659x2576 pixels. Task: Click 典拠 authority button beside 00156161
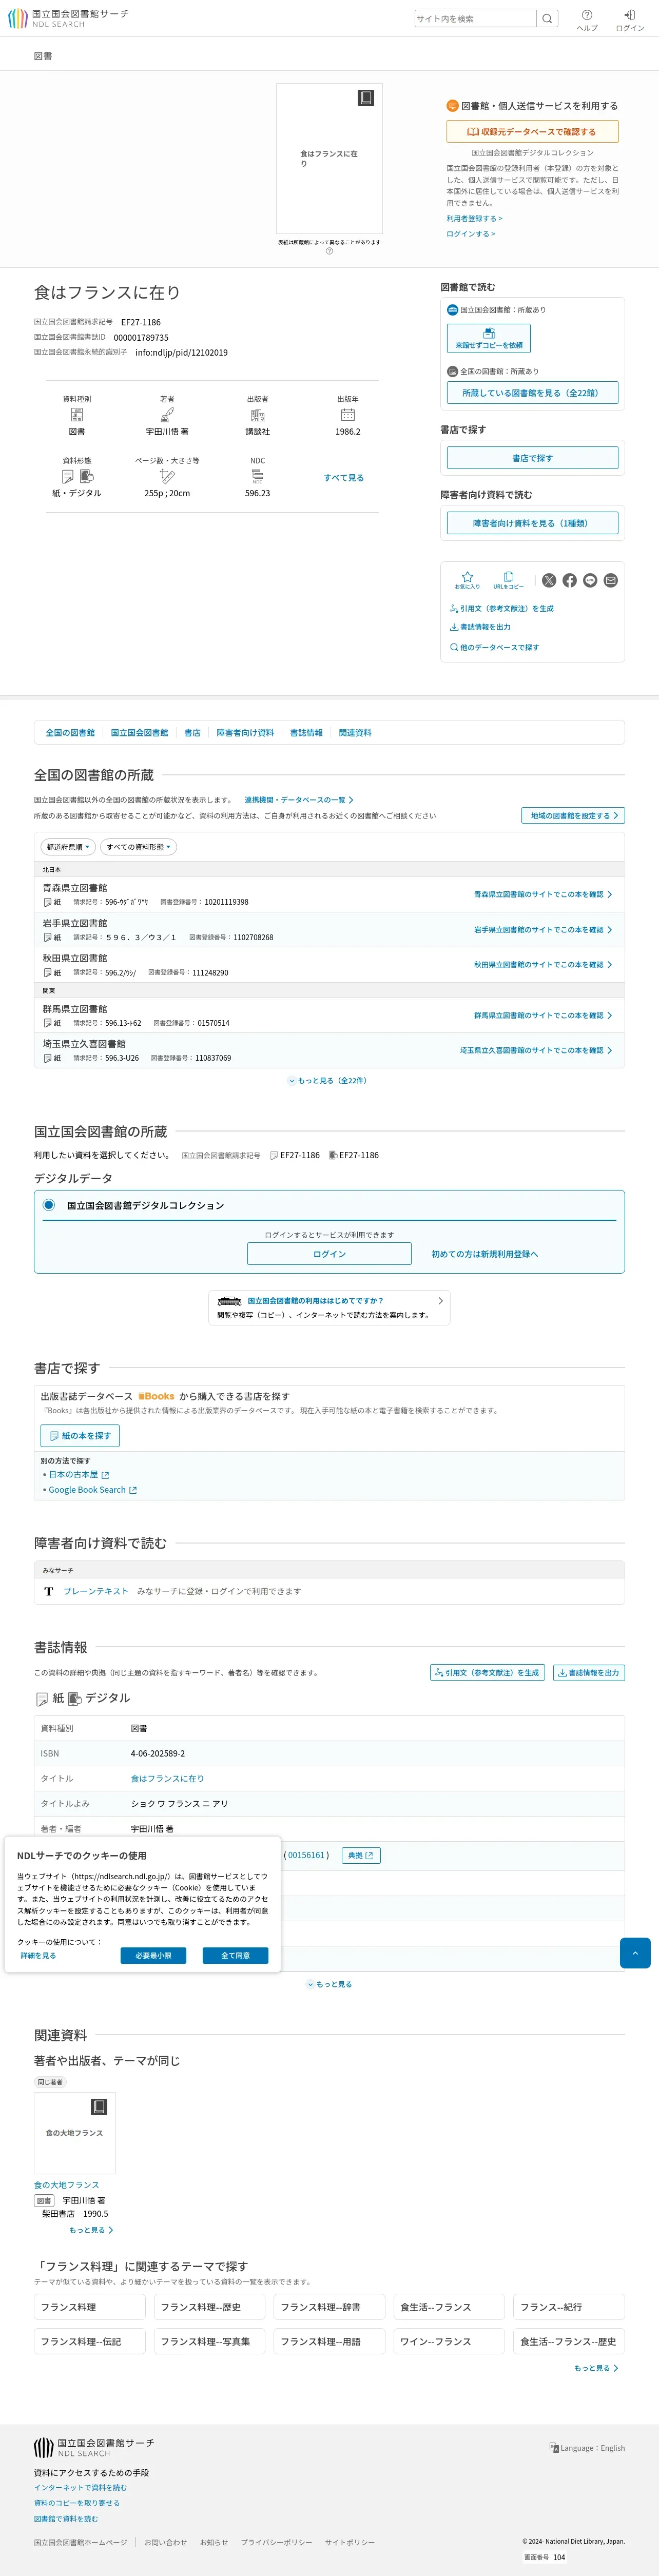(360, 1855)
